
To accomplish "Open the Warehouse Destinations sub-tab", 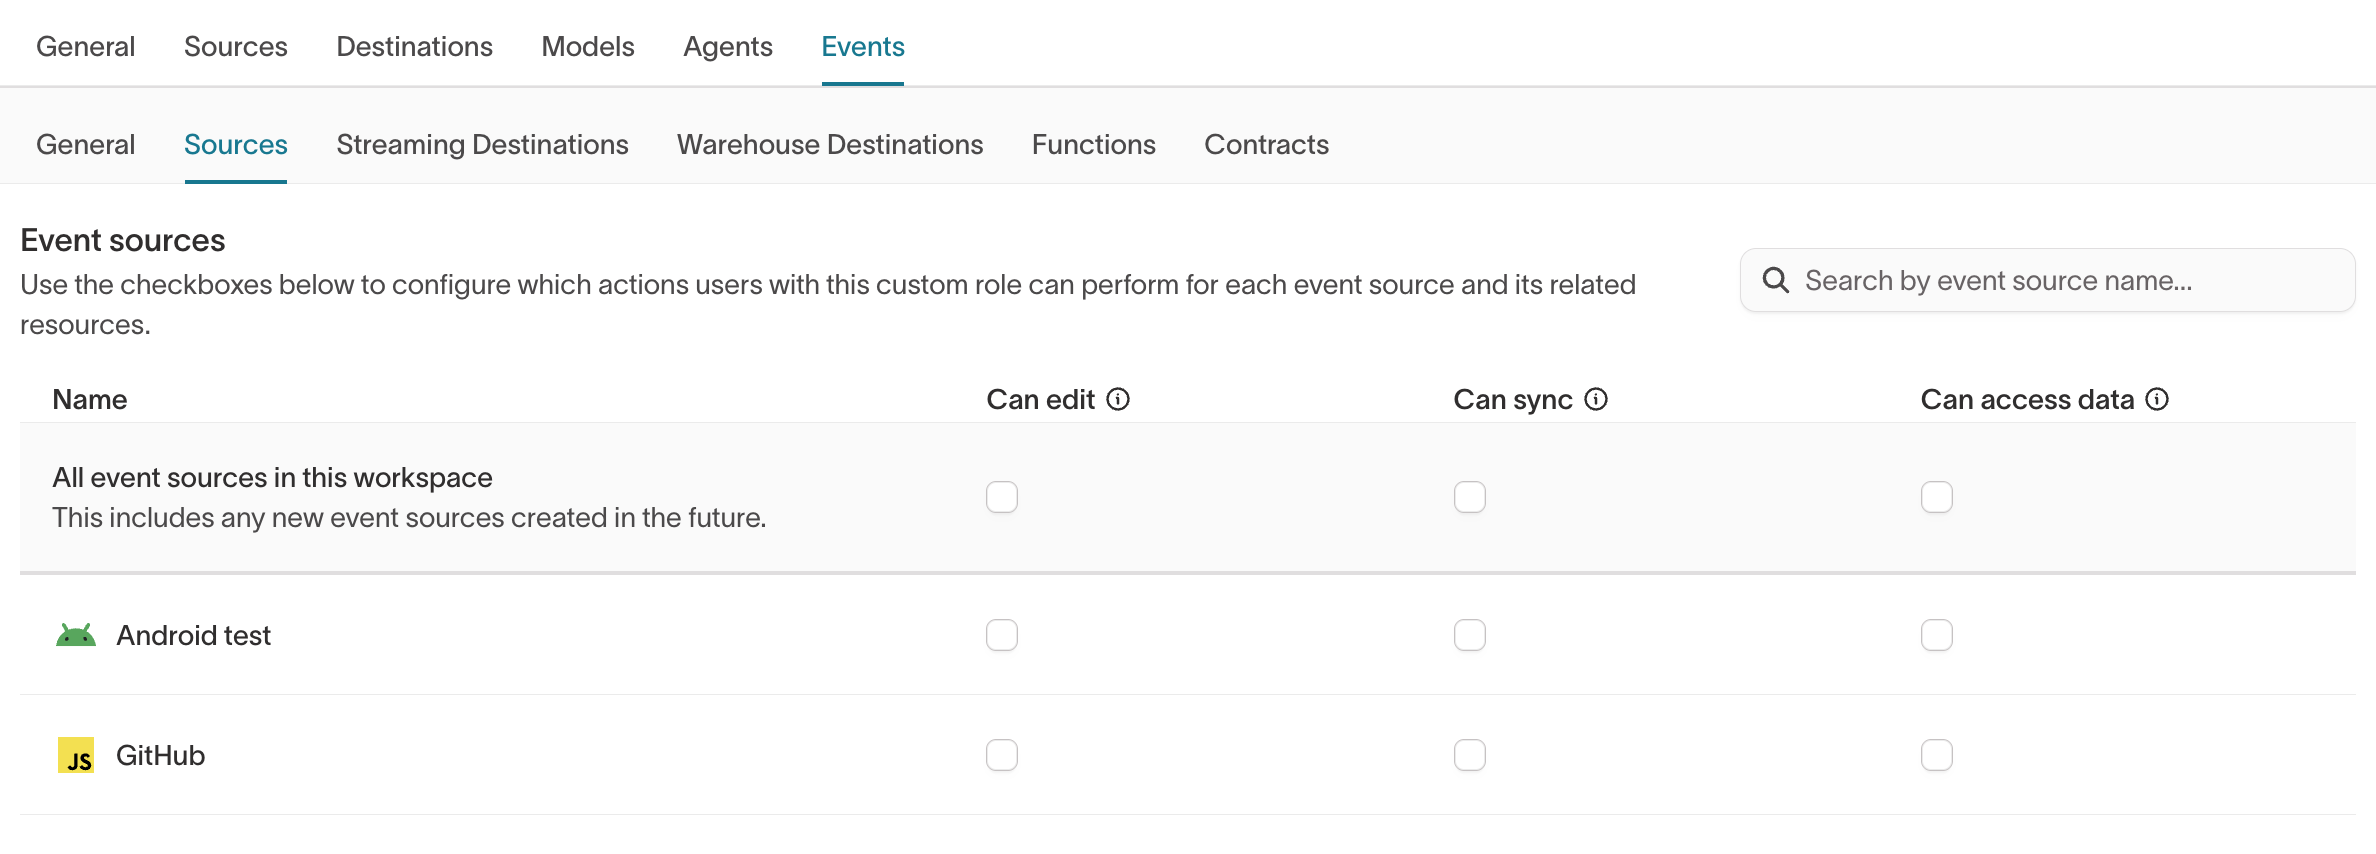I will click(830, 144).
